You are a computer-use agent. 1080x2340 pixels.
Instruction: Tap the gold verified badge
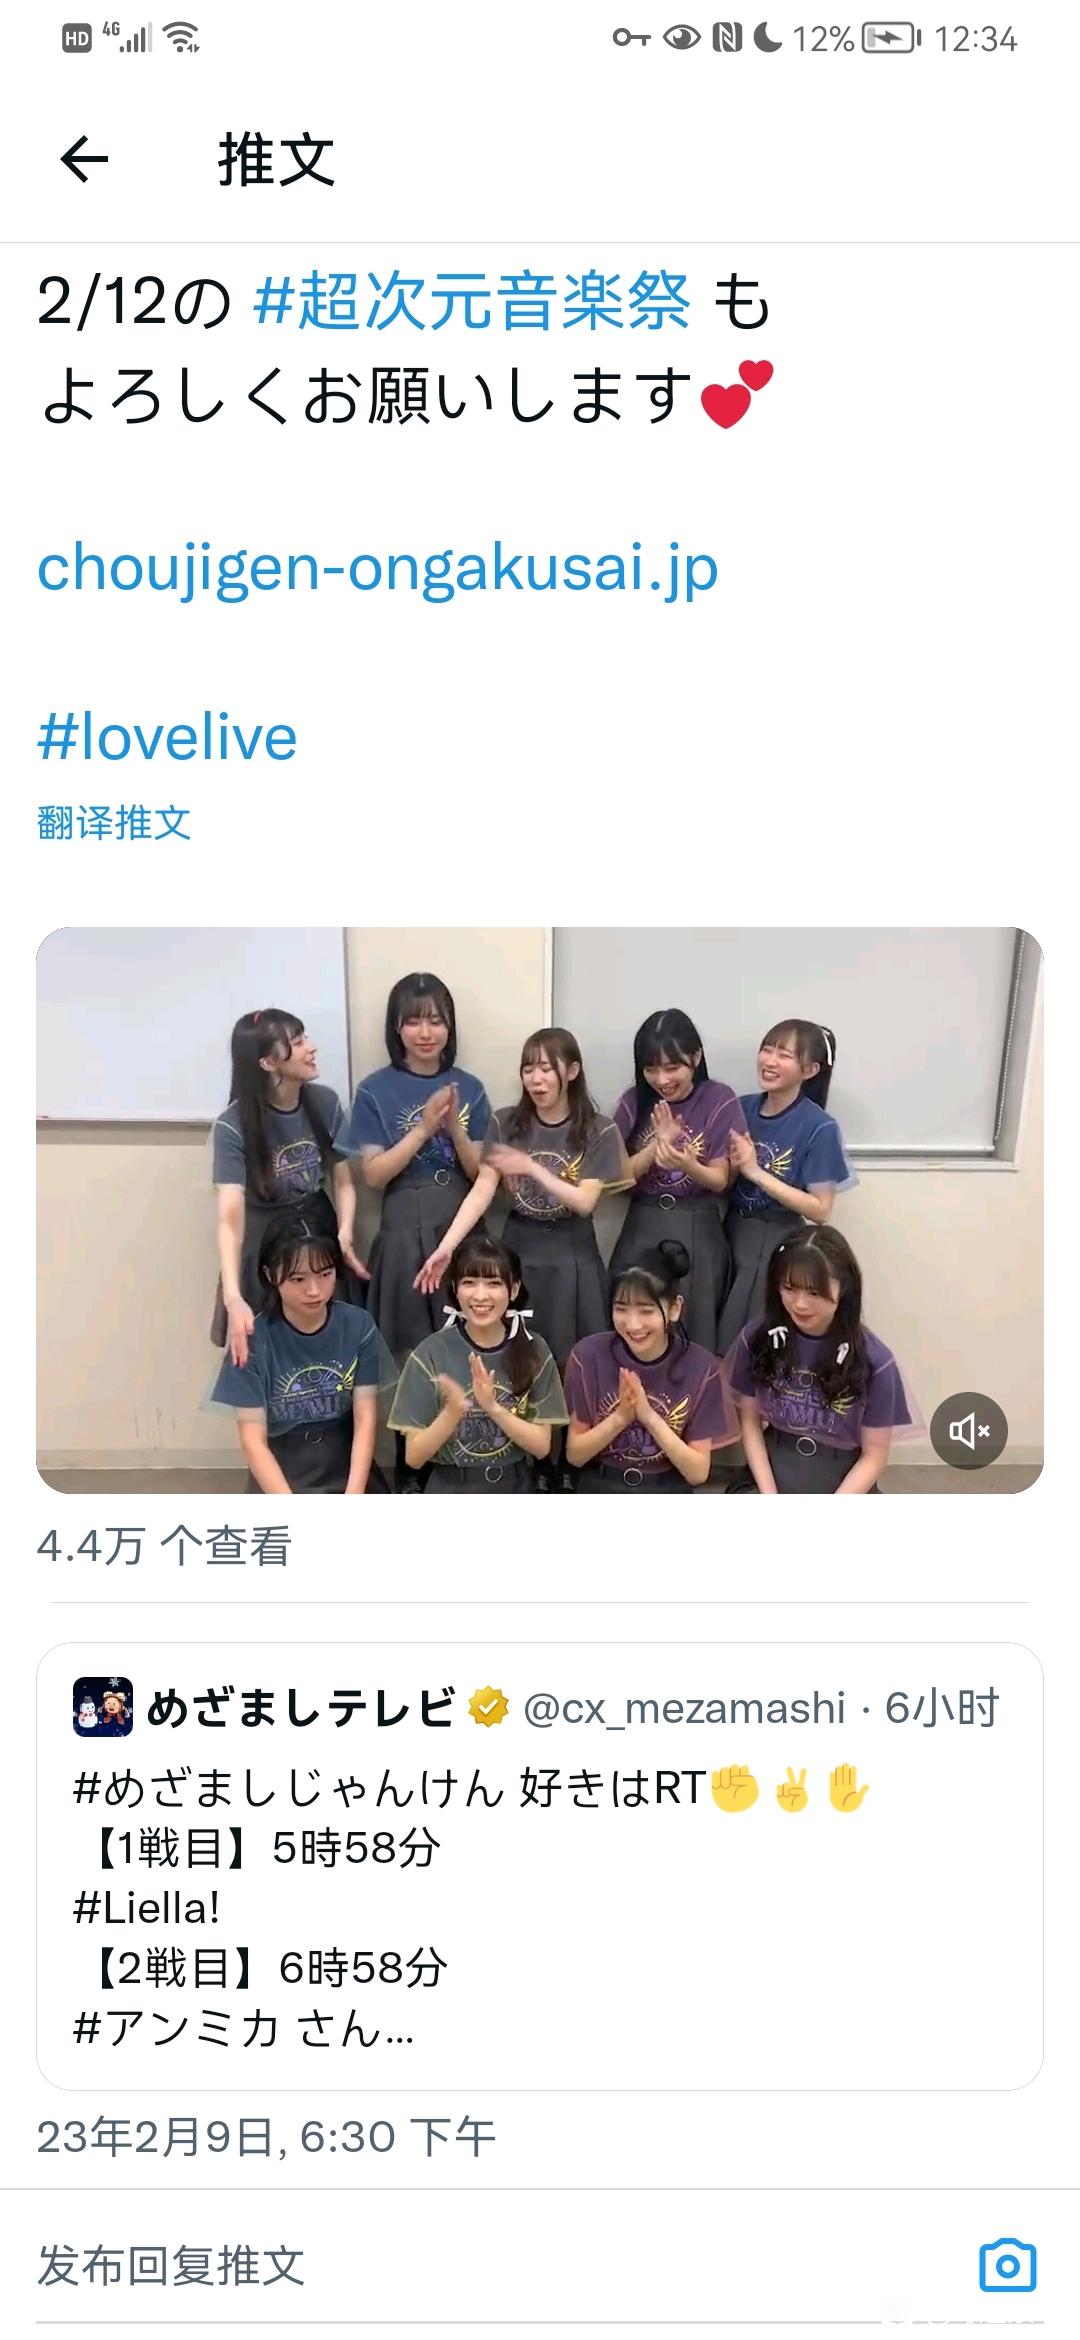pos(489,1707)
